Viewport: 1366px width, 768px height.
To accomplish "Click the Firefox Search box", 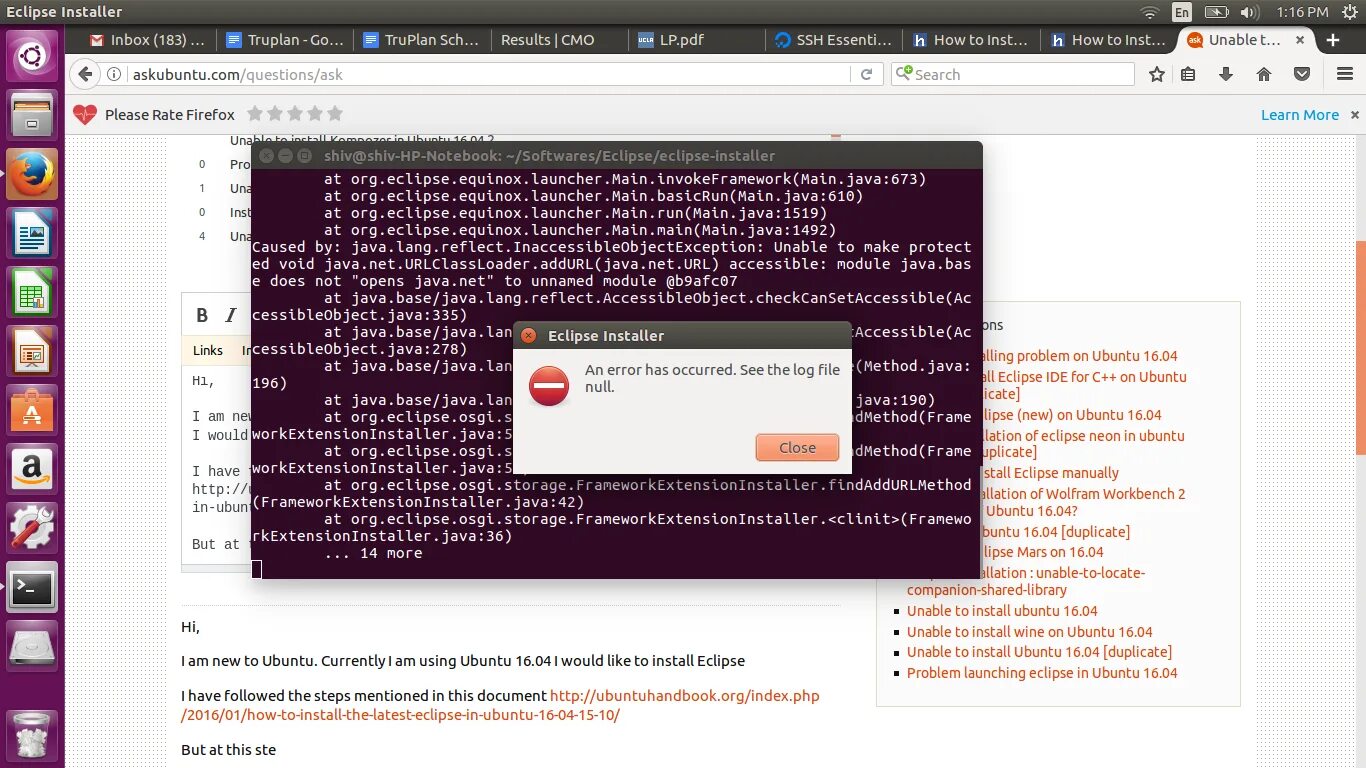I will [x=1013, y=75].
